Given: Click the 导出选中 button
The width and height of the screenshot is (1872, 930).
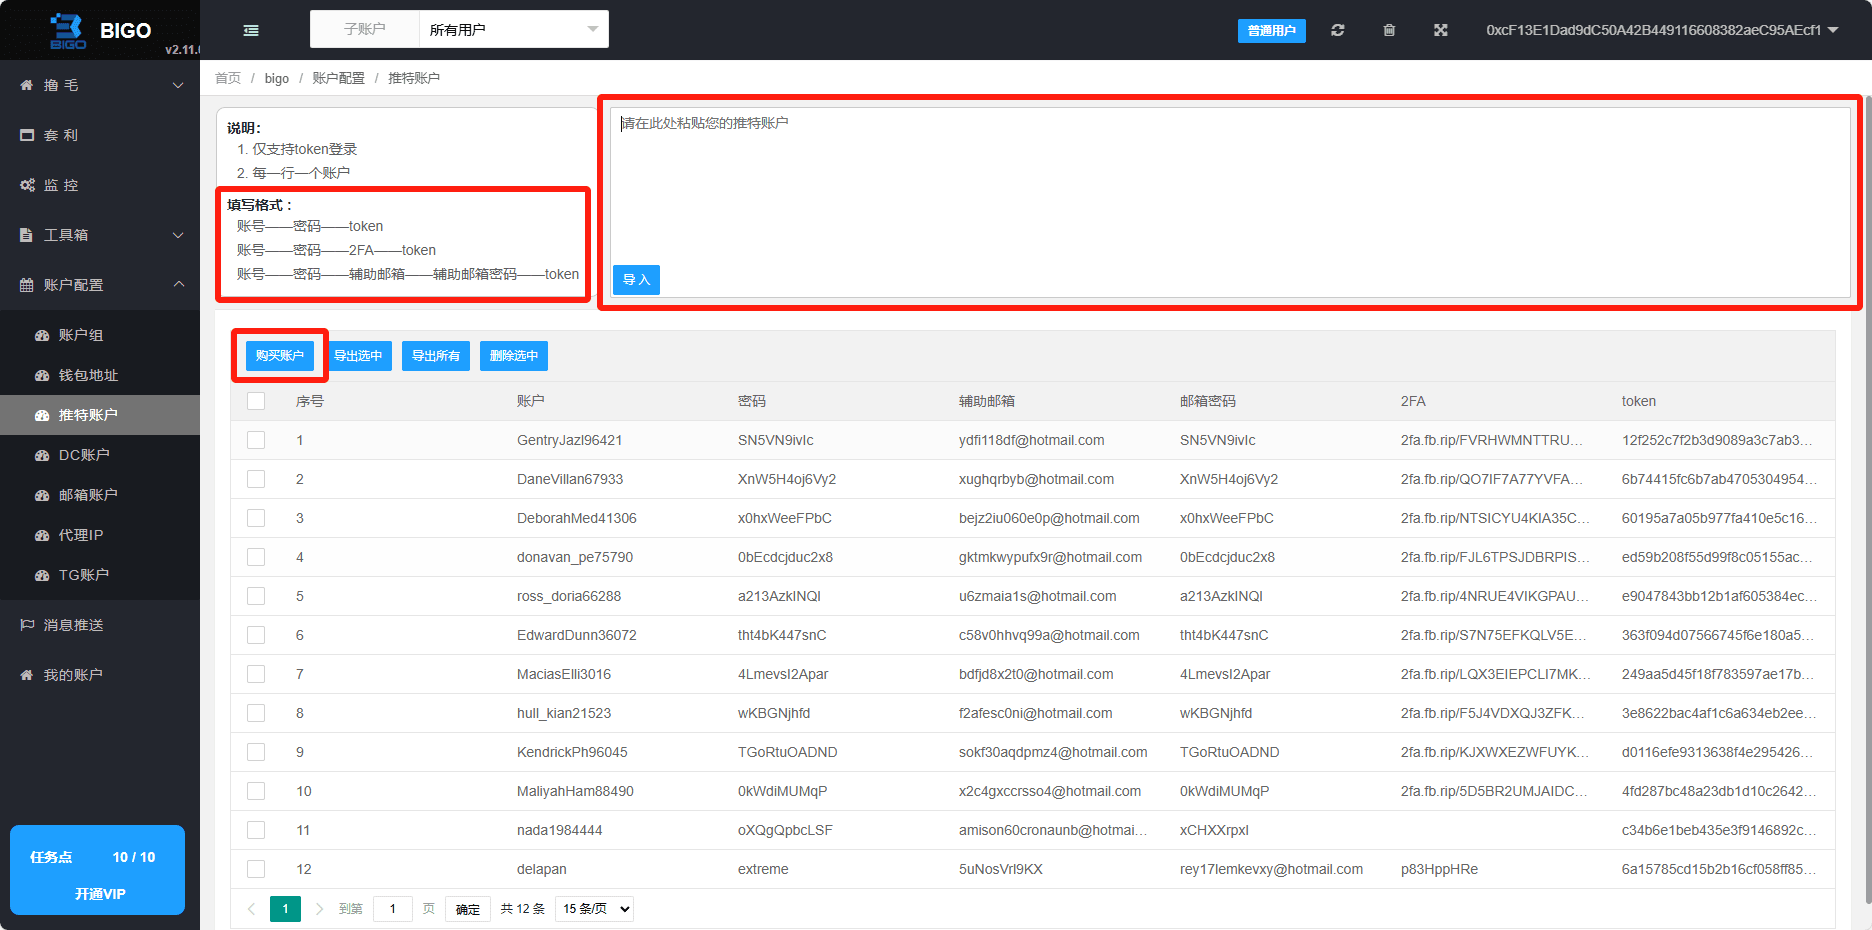Looking at the screenshot, I should pos(358,356).
